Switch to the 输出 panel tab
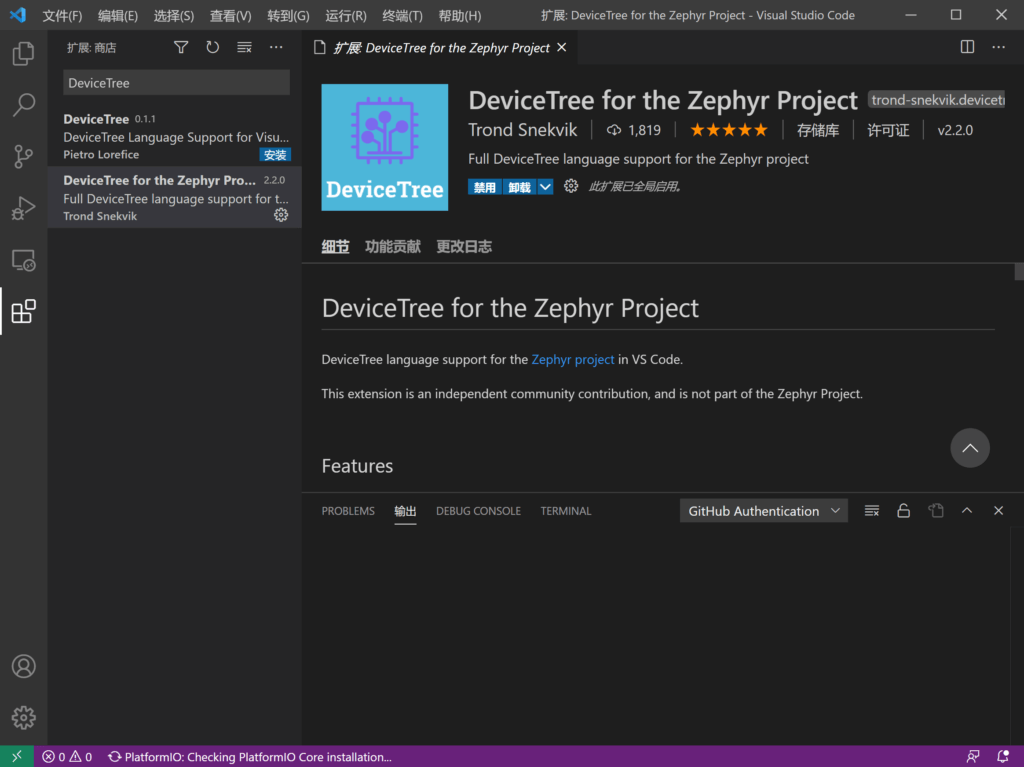Viewport: 1024px width, 767px height. [405, 511]
